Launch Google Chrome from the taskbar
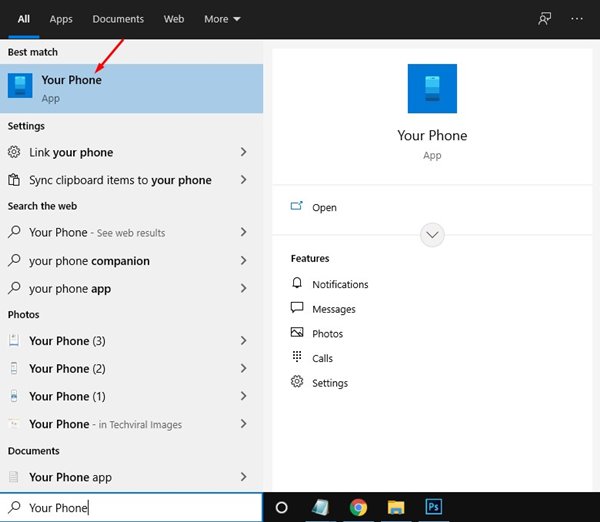This screenshot has height=522, width=600. (358, 507)
